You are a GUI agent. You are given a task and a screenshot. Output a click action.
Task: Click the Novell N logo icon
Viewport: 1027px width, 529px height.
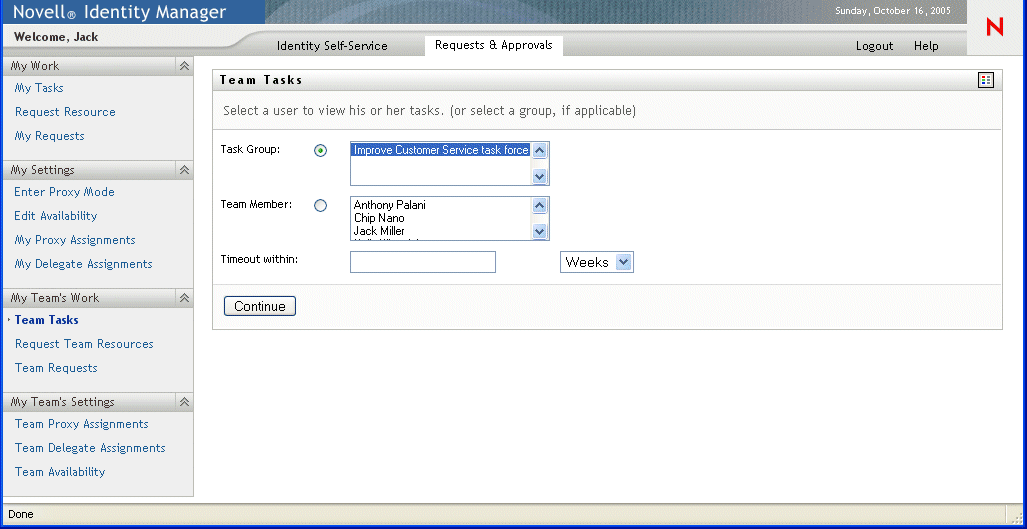[994, 27]
